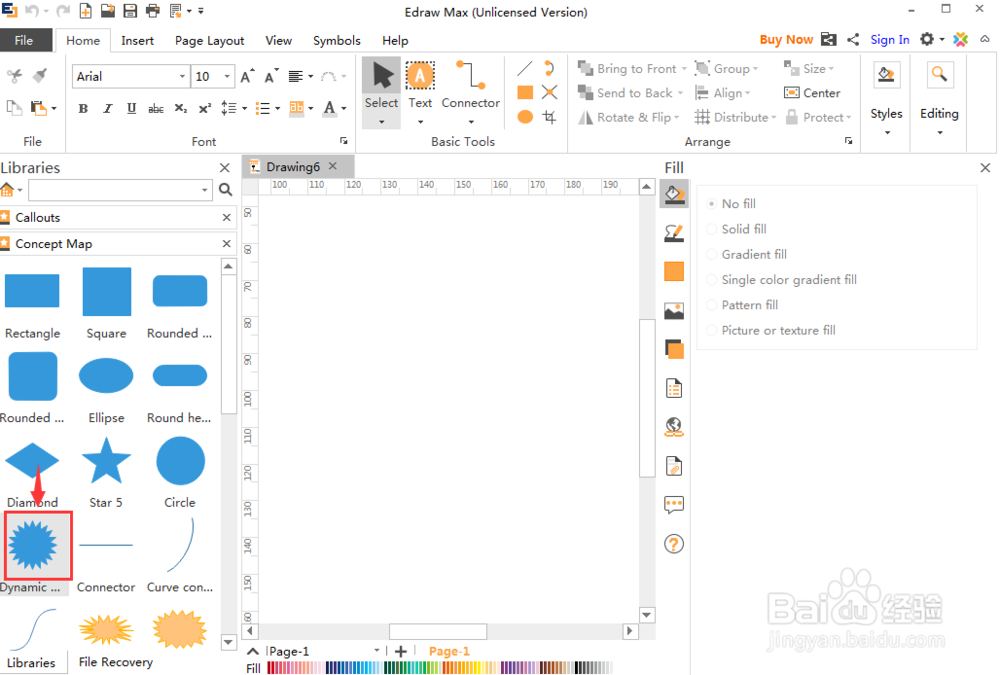Apply superscript formatting
Image resolution: width=1000 pixels, height=675 pixels.
pyautogui.click(x=204, y=108)
